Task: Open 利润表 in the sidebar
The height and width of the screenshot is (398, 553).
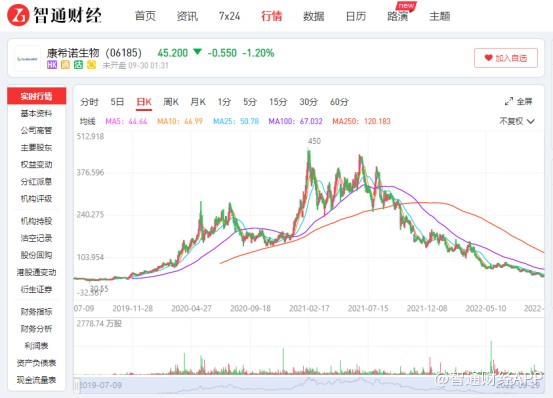Action: click(x=36, y=346)
